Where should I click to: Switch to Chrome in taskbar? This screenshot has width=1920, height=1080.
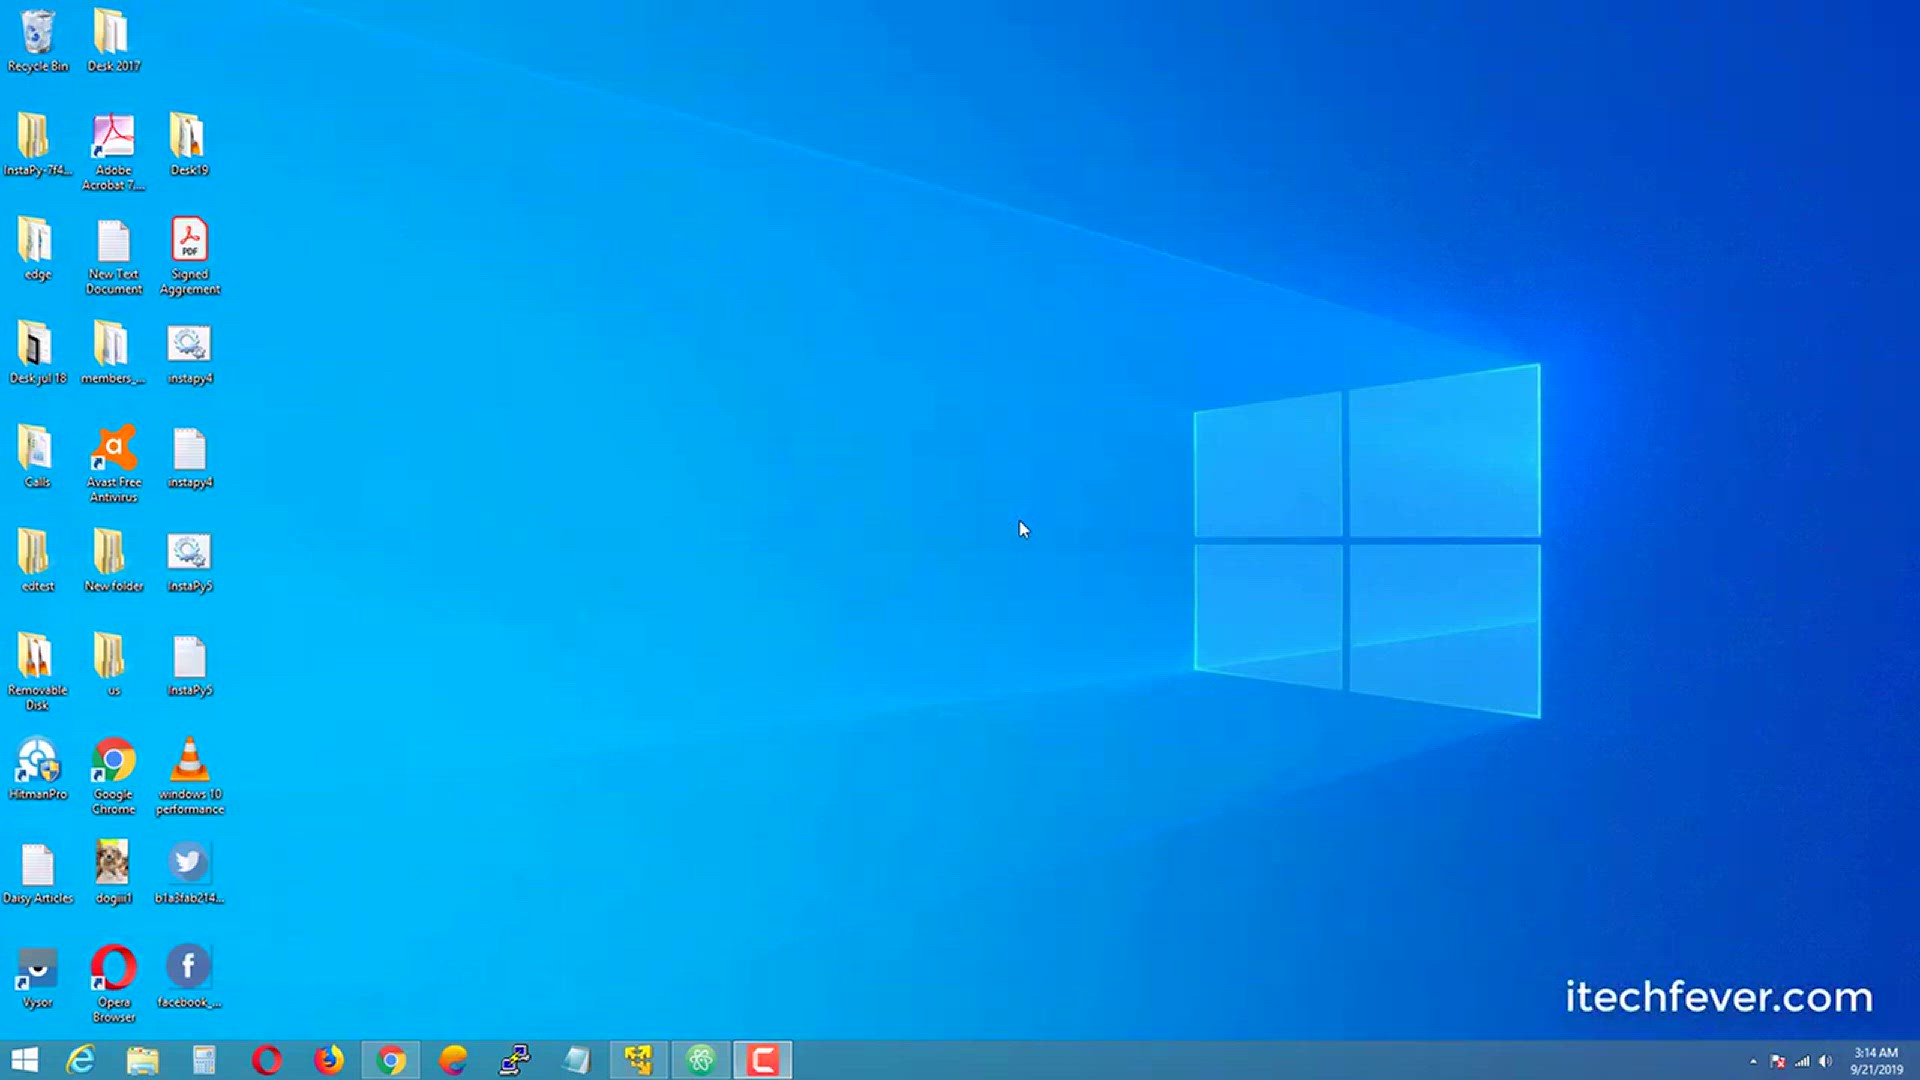391,1060
